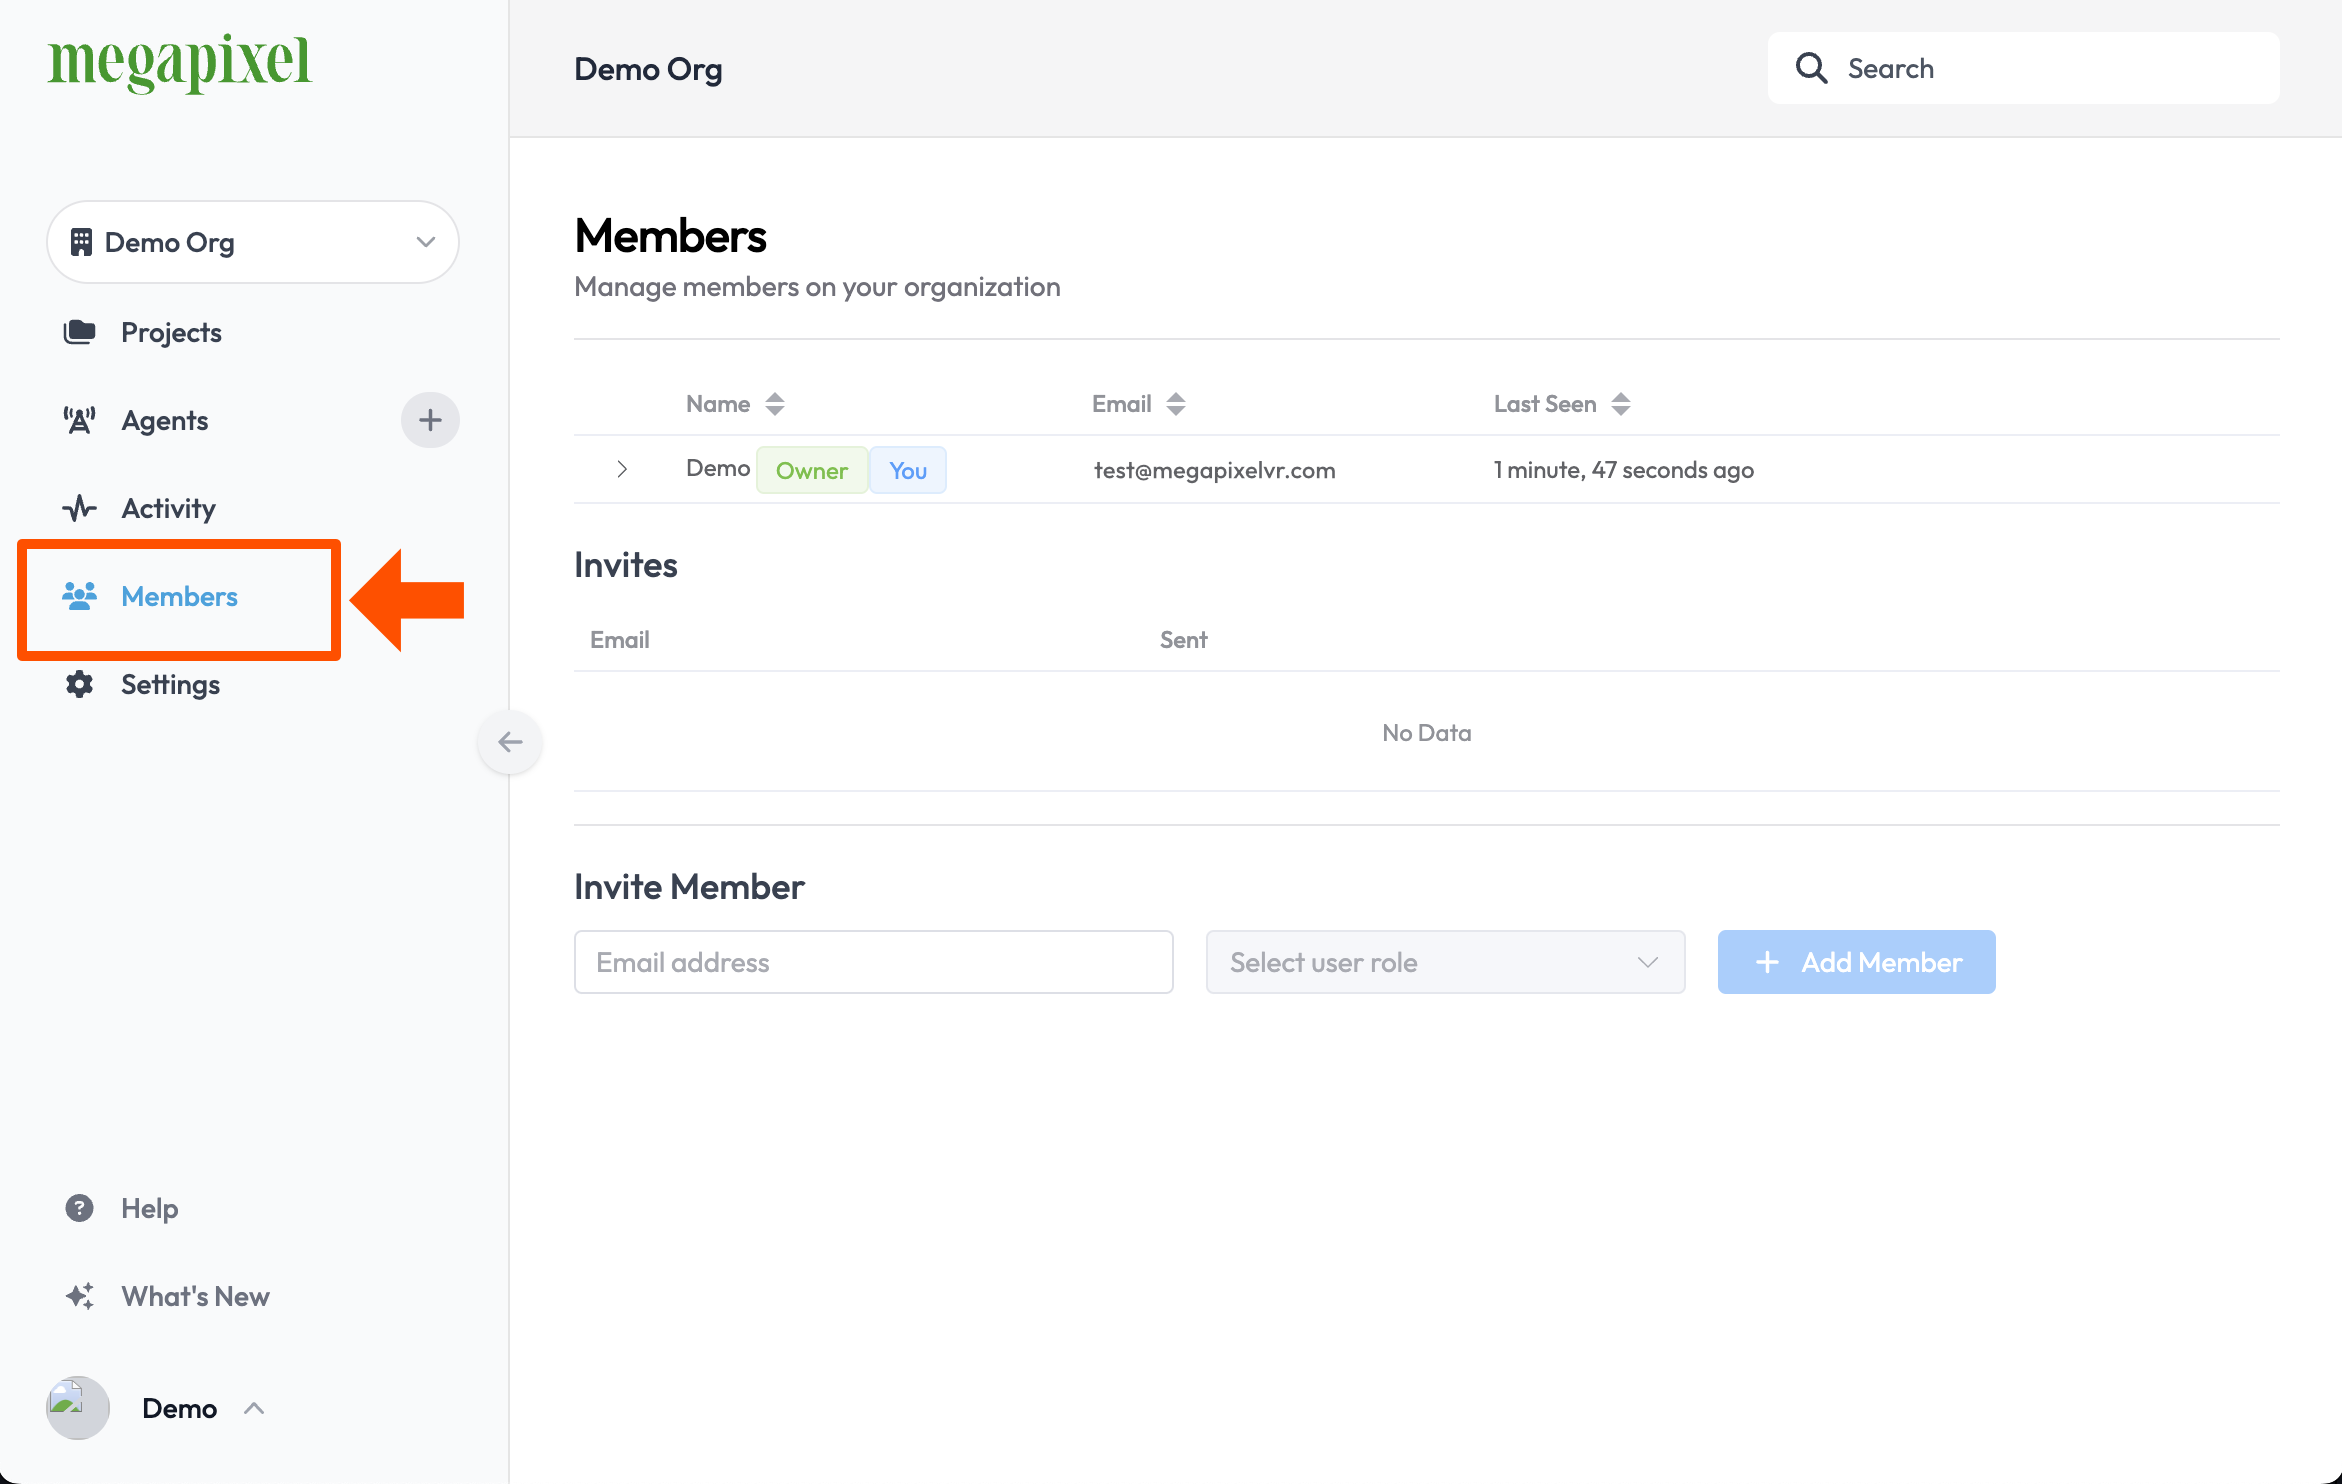Click the Demo Org building icon
Image resolution: width=2342 pixels, height=1484 pixels.
point(82,241)
